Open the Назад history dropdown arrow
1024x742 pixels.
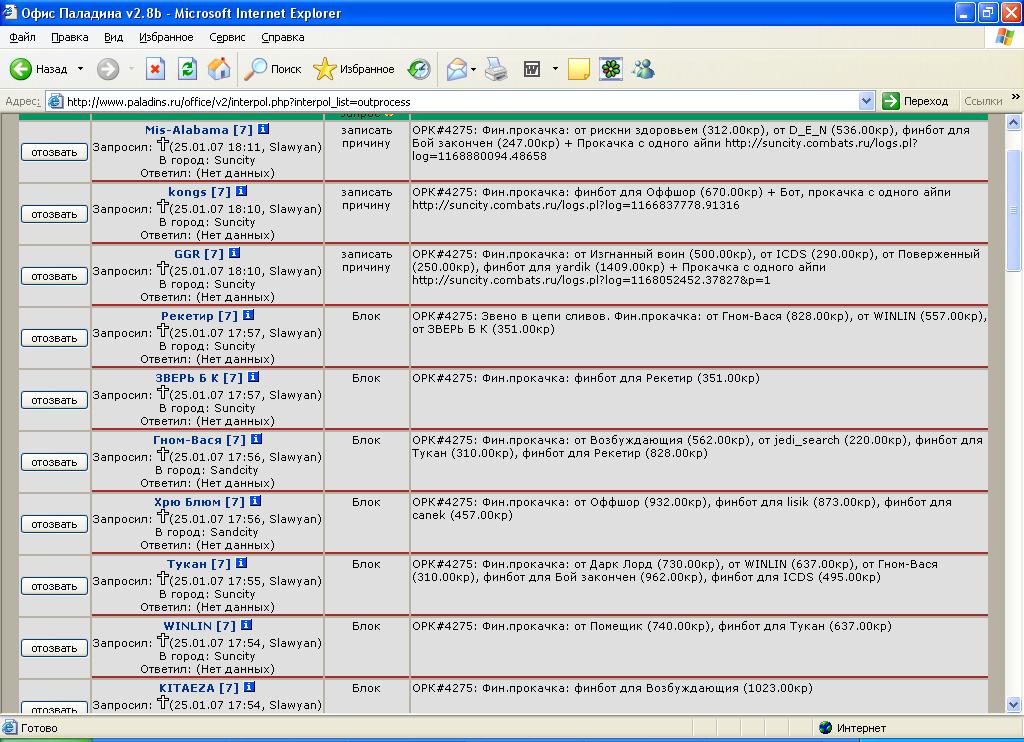tap(80, 69)
